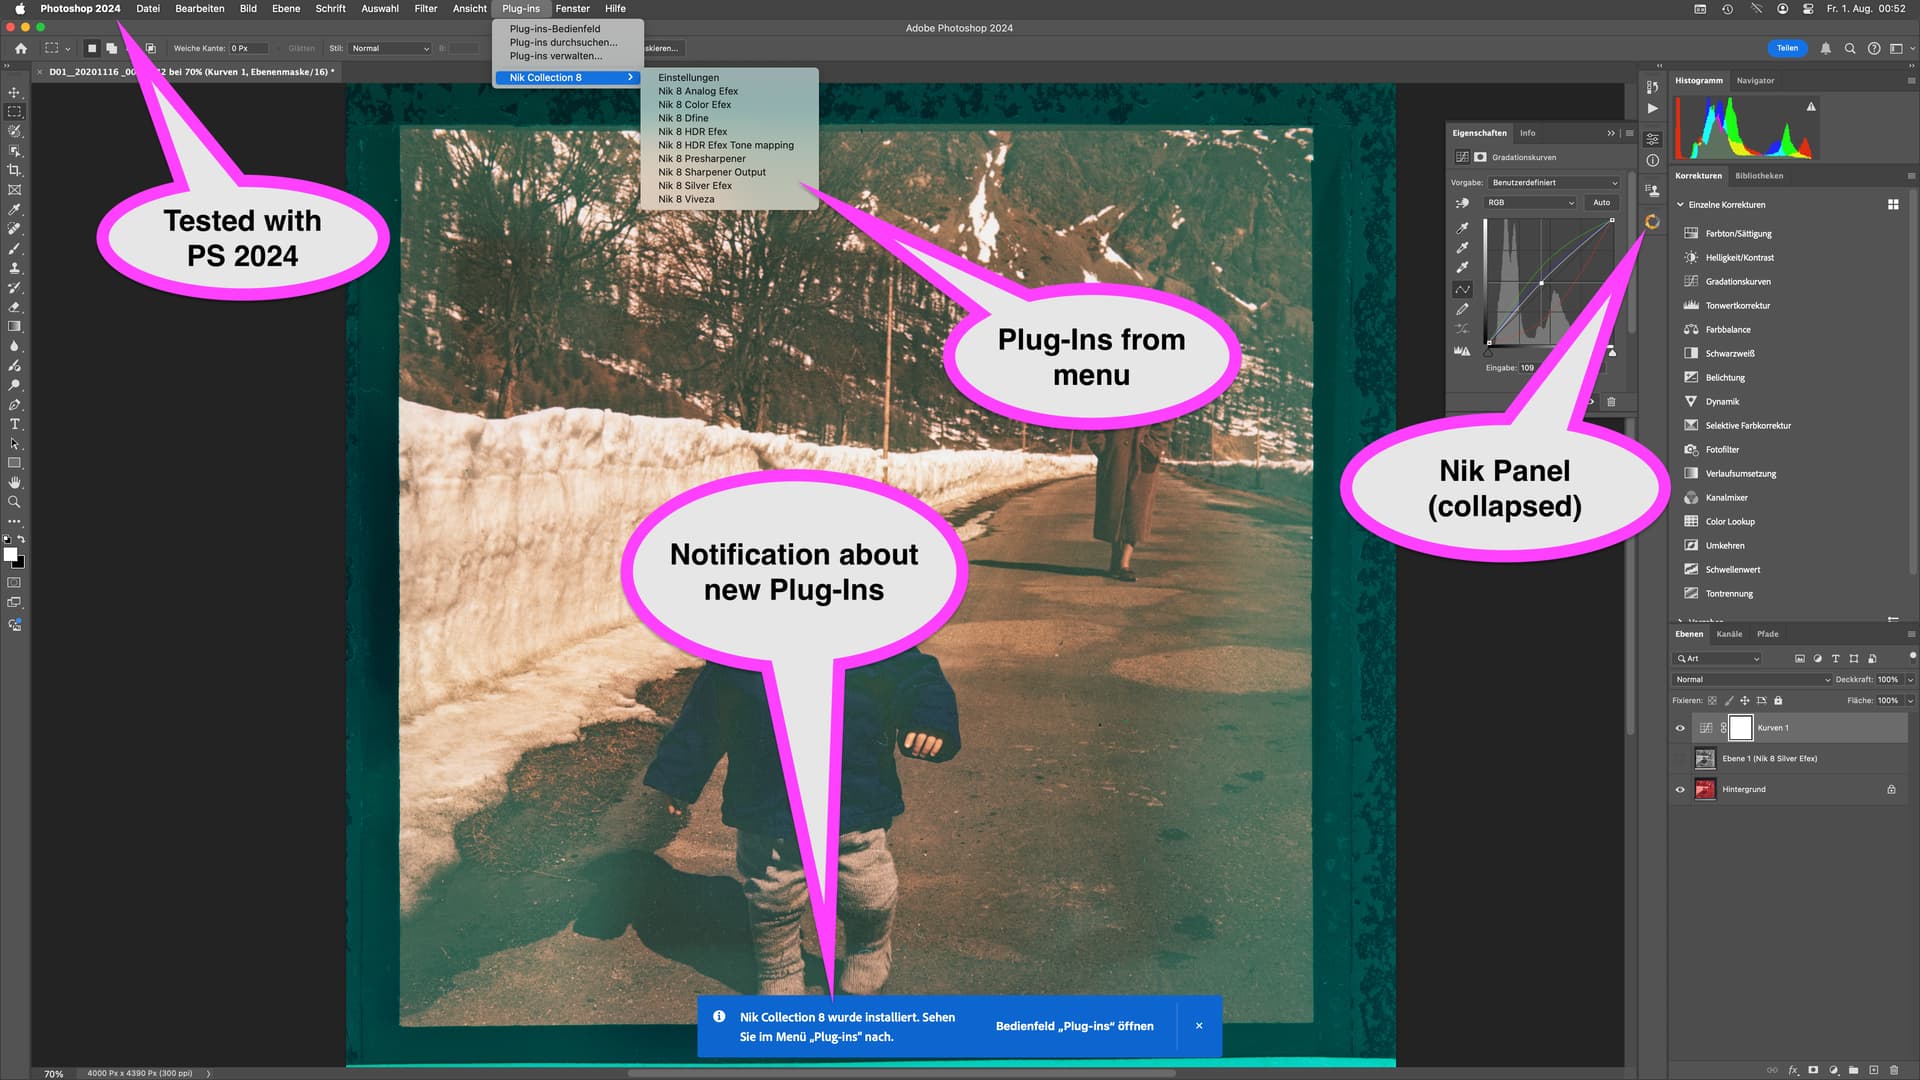
Task: Click the Auto button in Curves
Action: click(x=1601, y=202)
